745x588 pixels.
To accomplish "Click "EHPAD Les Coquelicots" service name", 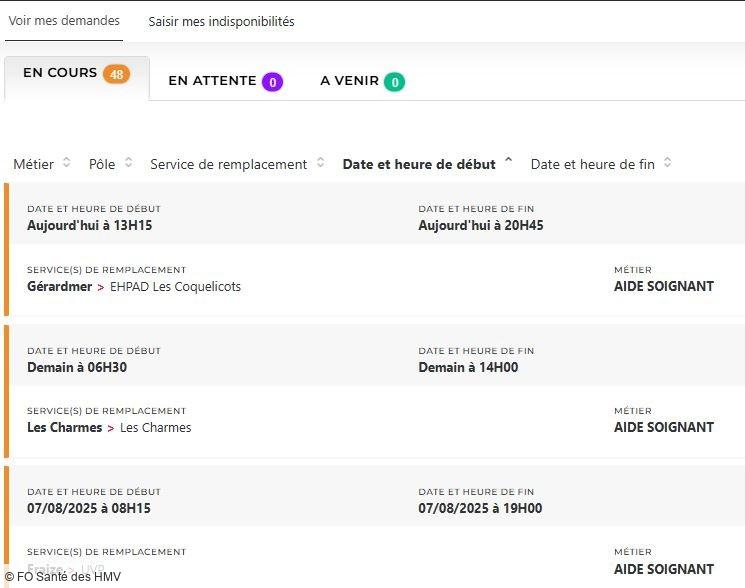I will 175,286.
